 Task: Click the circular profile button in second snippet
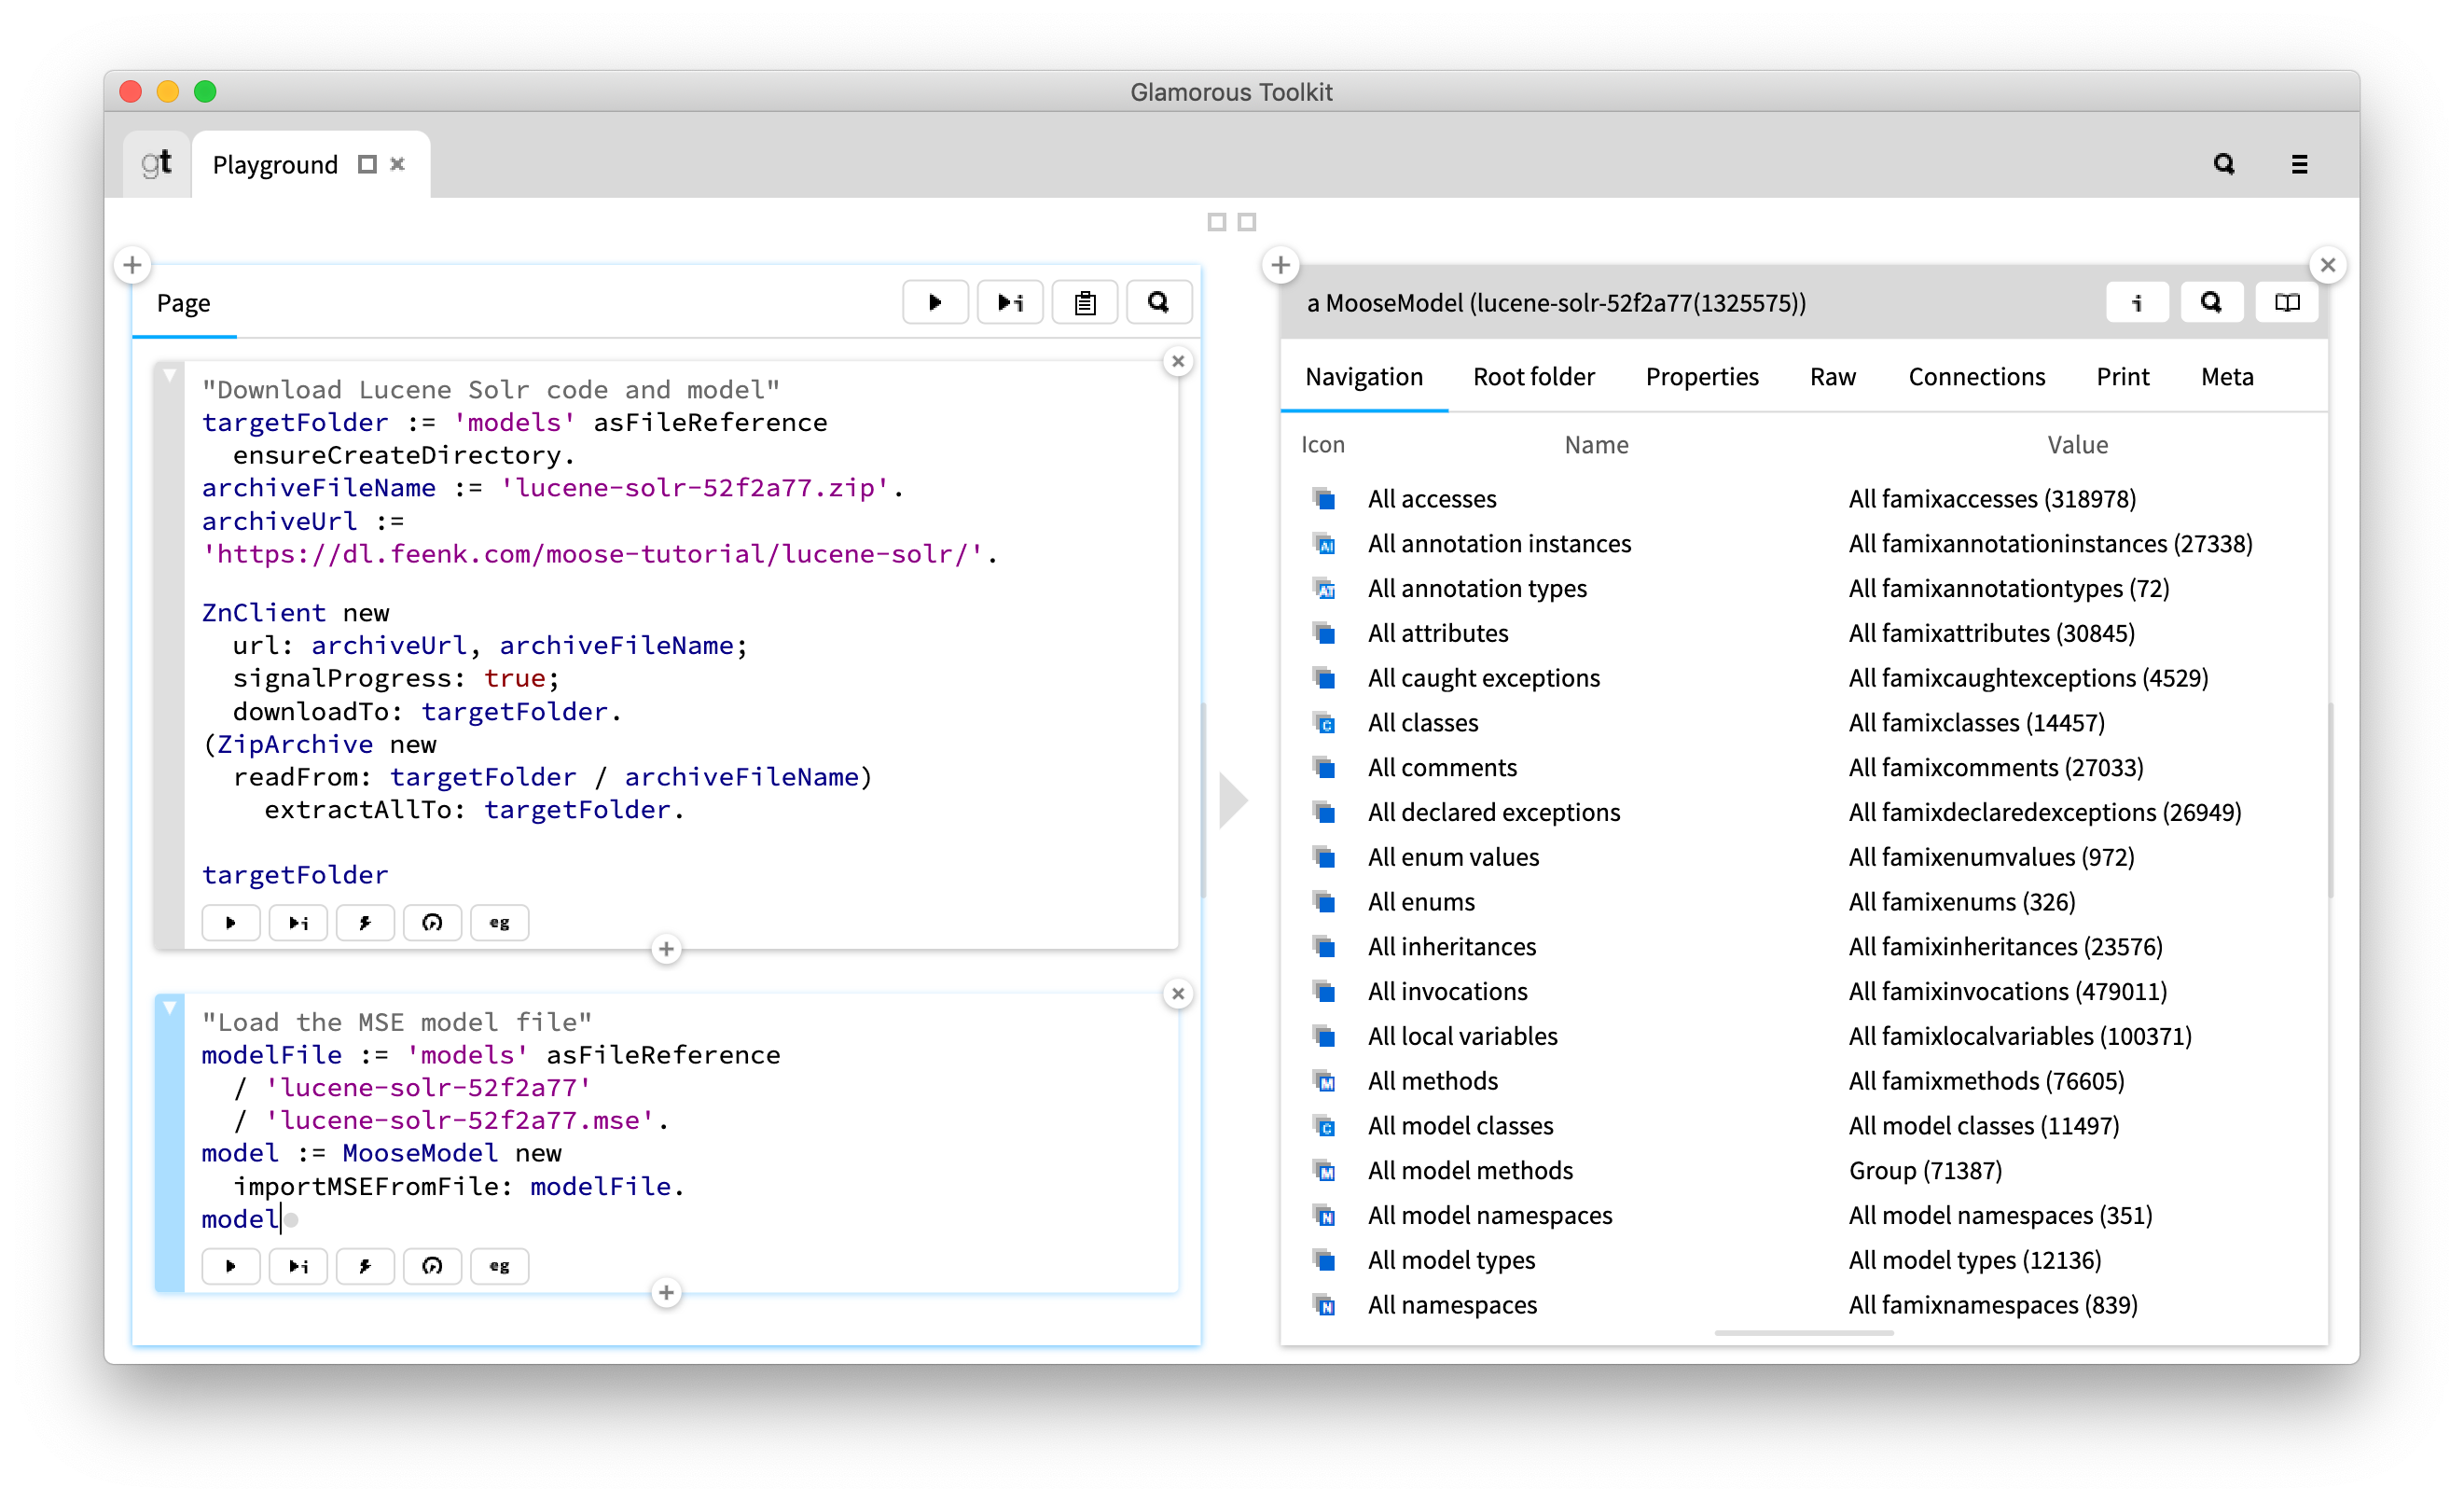tap(432, 1266)
